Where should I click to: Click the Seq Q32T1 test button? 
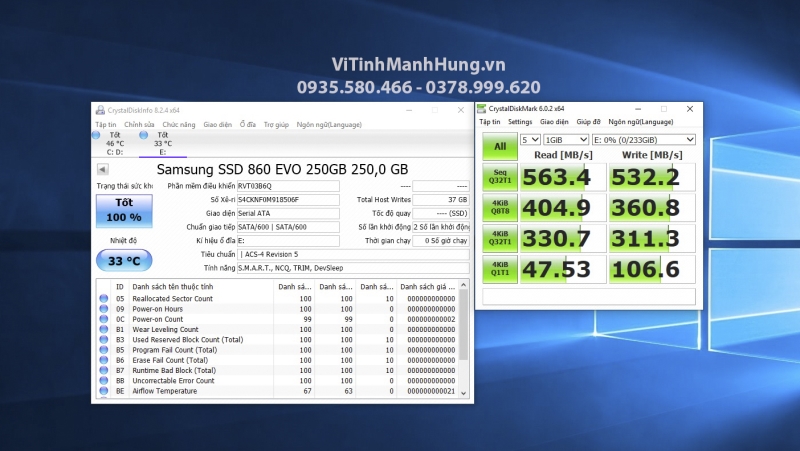500,177
